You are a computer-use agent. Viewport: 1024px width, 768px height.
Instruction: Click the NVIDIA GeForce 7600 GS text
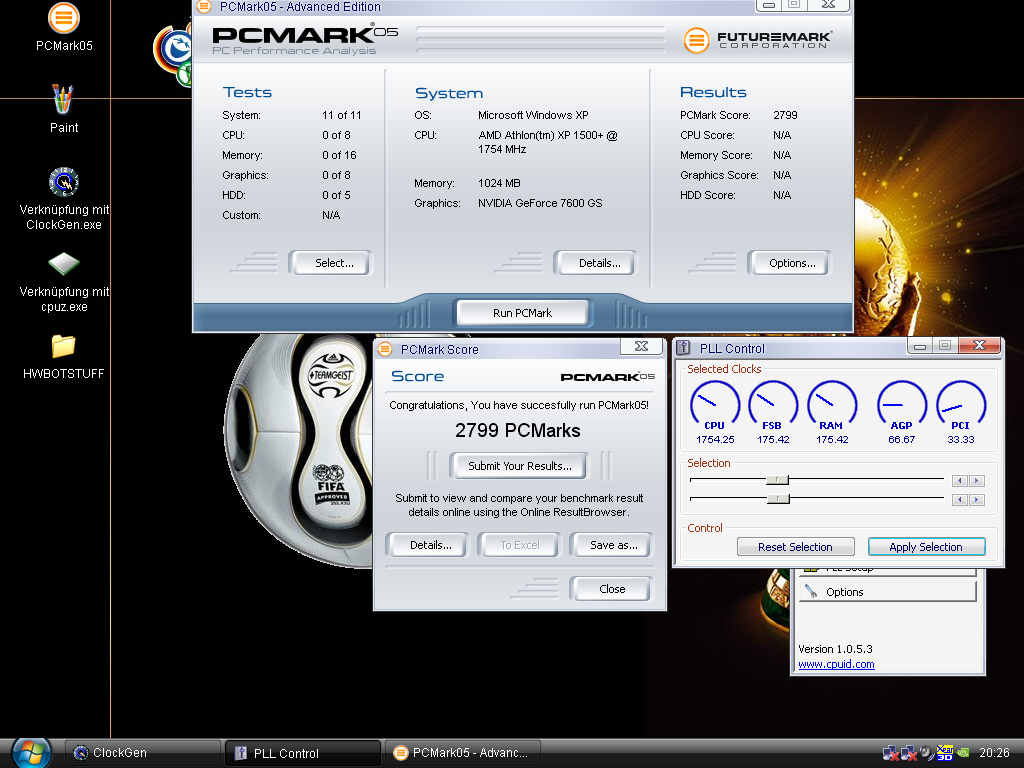click(540, 203)
